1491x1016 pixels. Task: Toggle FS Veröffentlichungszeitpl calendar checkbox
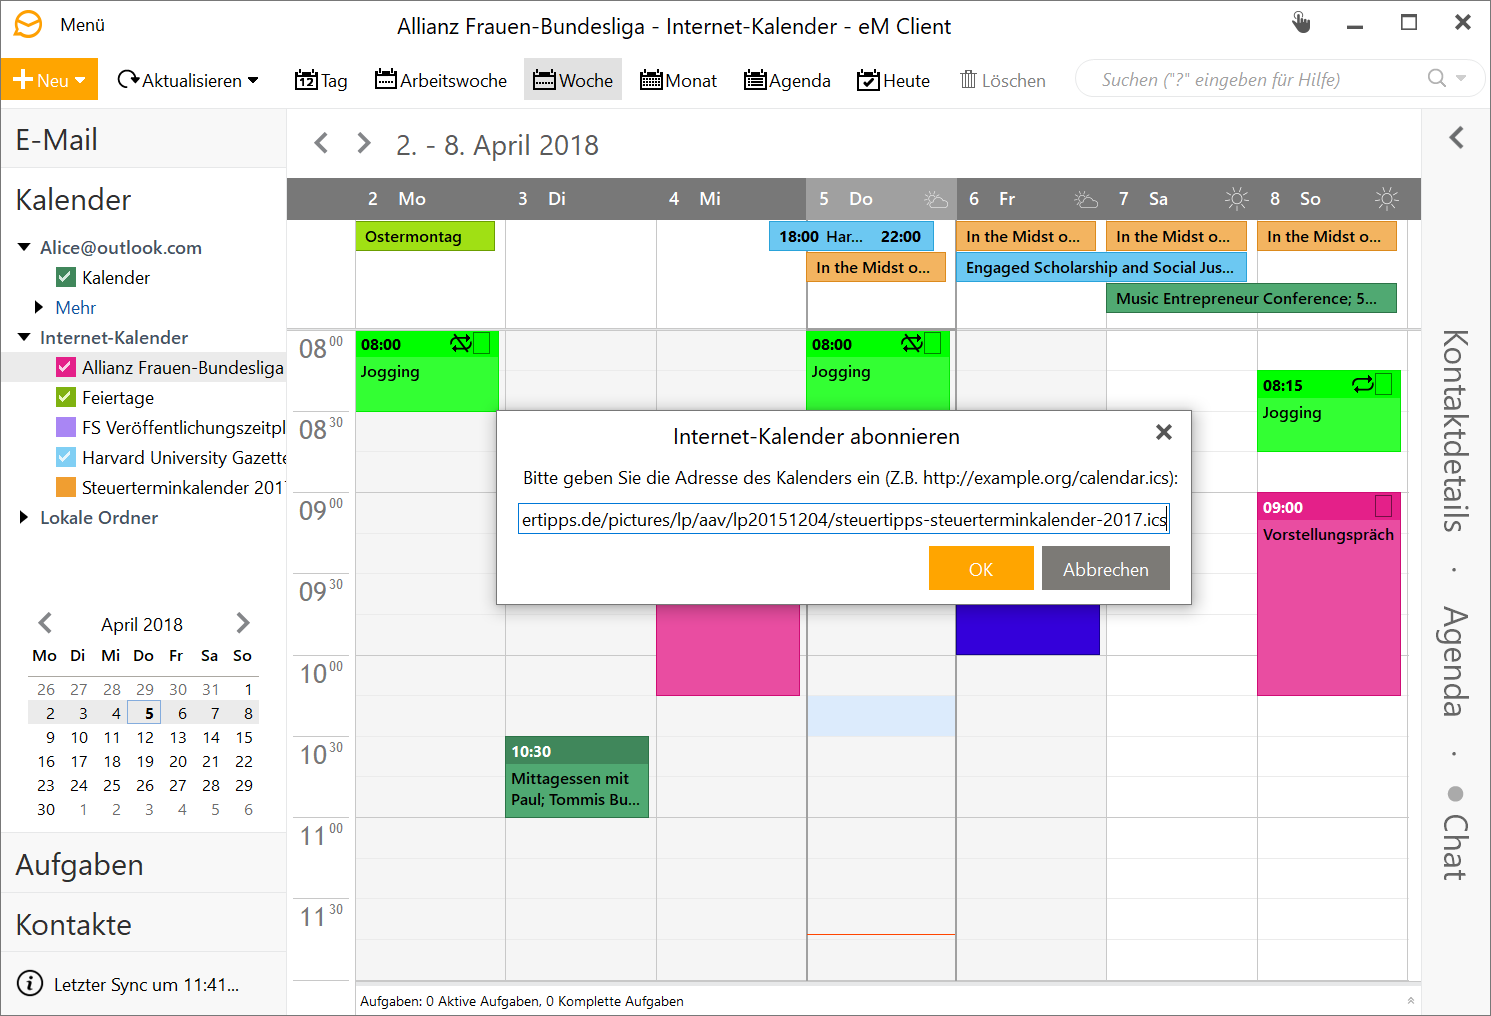pyautogui.click(x=66, y=427)
